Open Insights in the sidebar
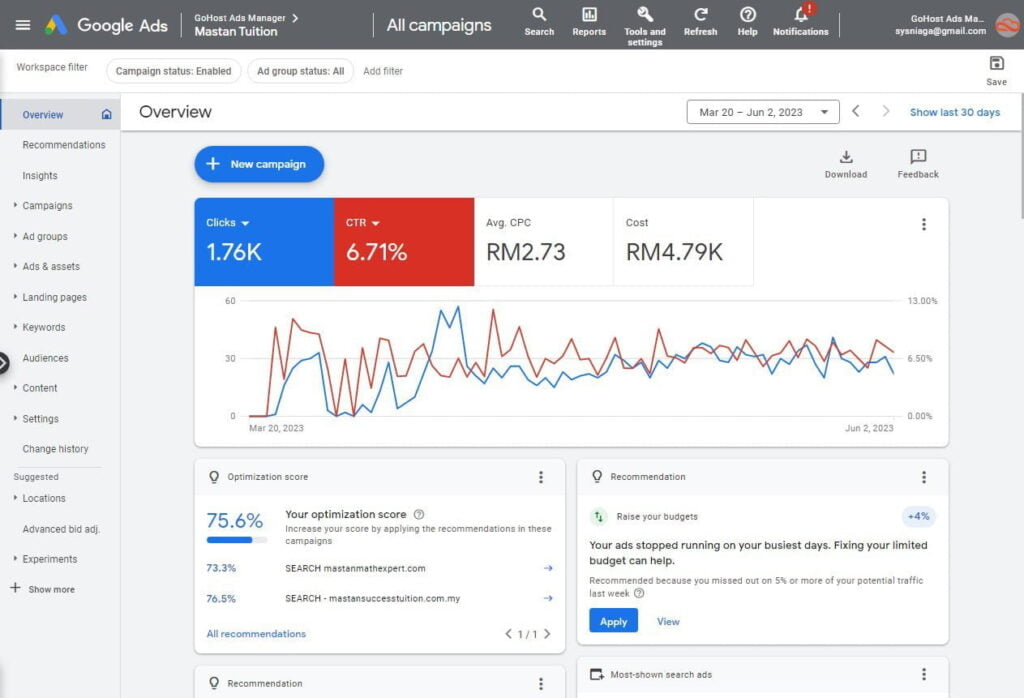Image resolution: width=1024 pixels, height=698 pixels. 40,176
